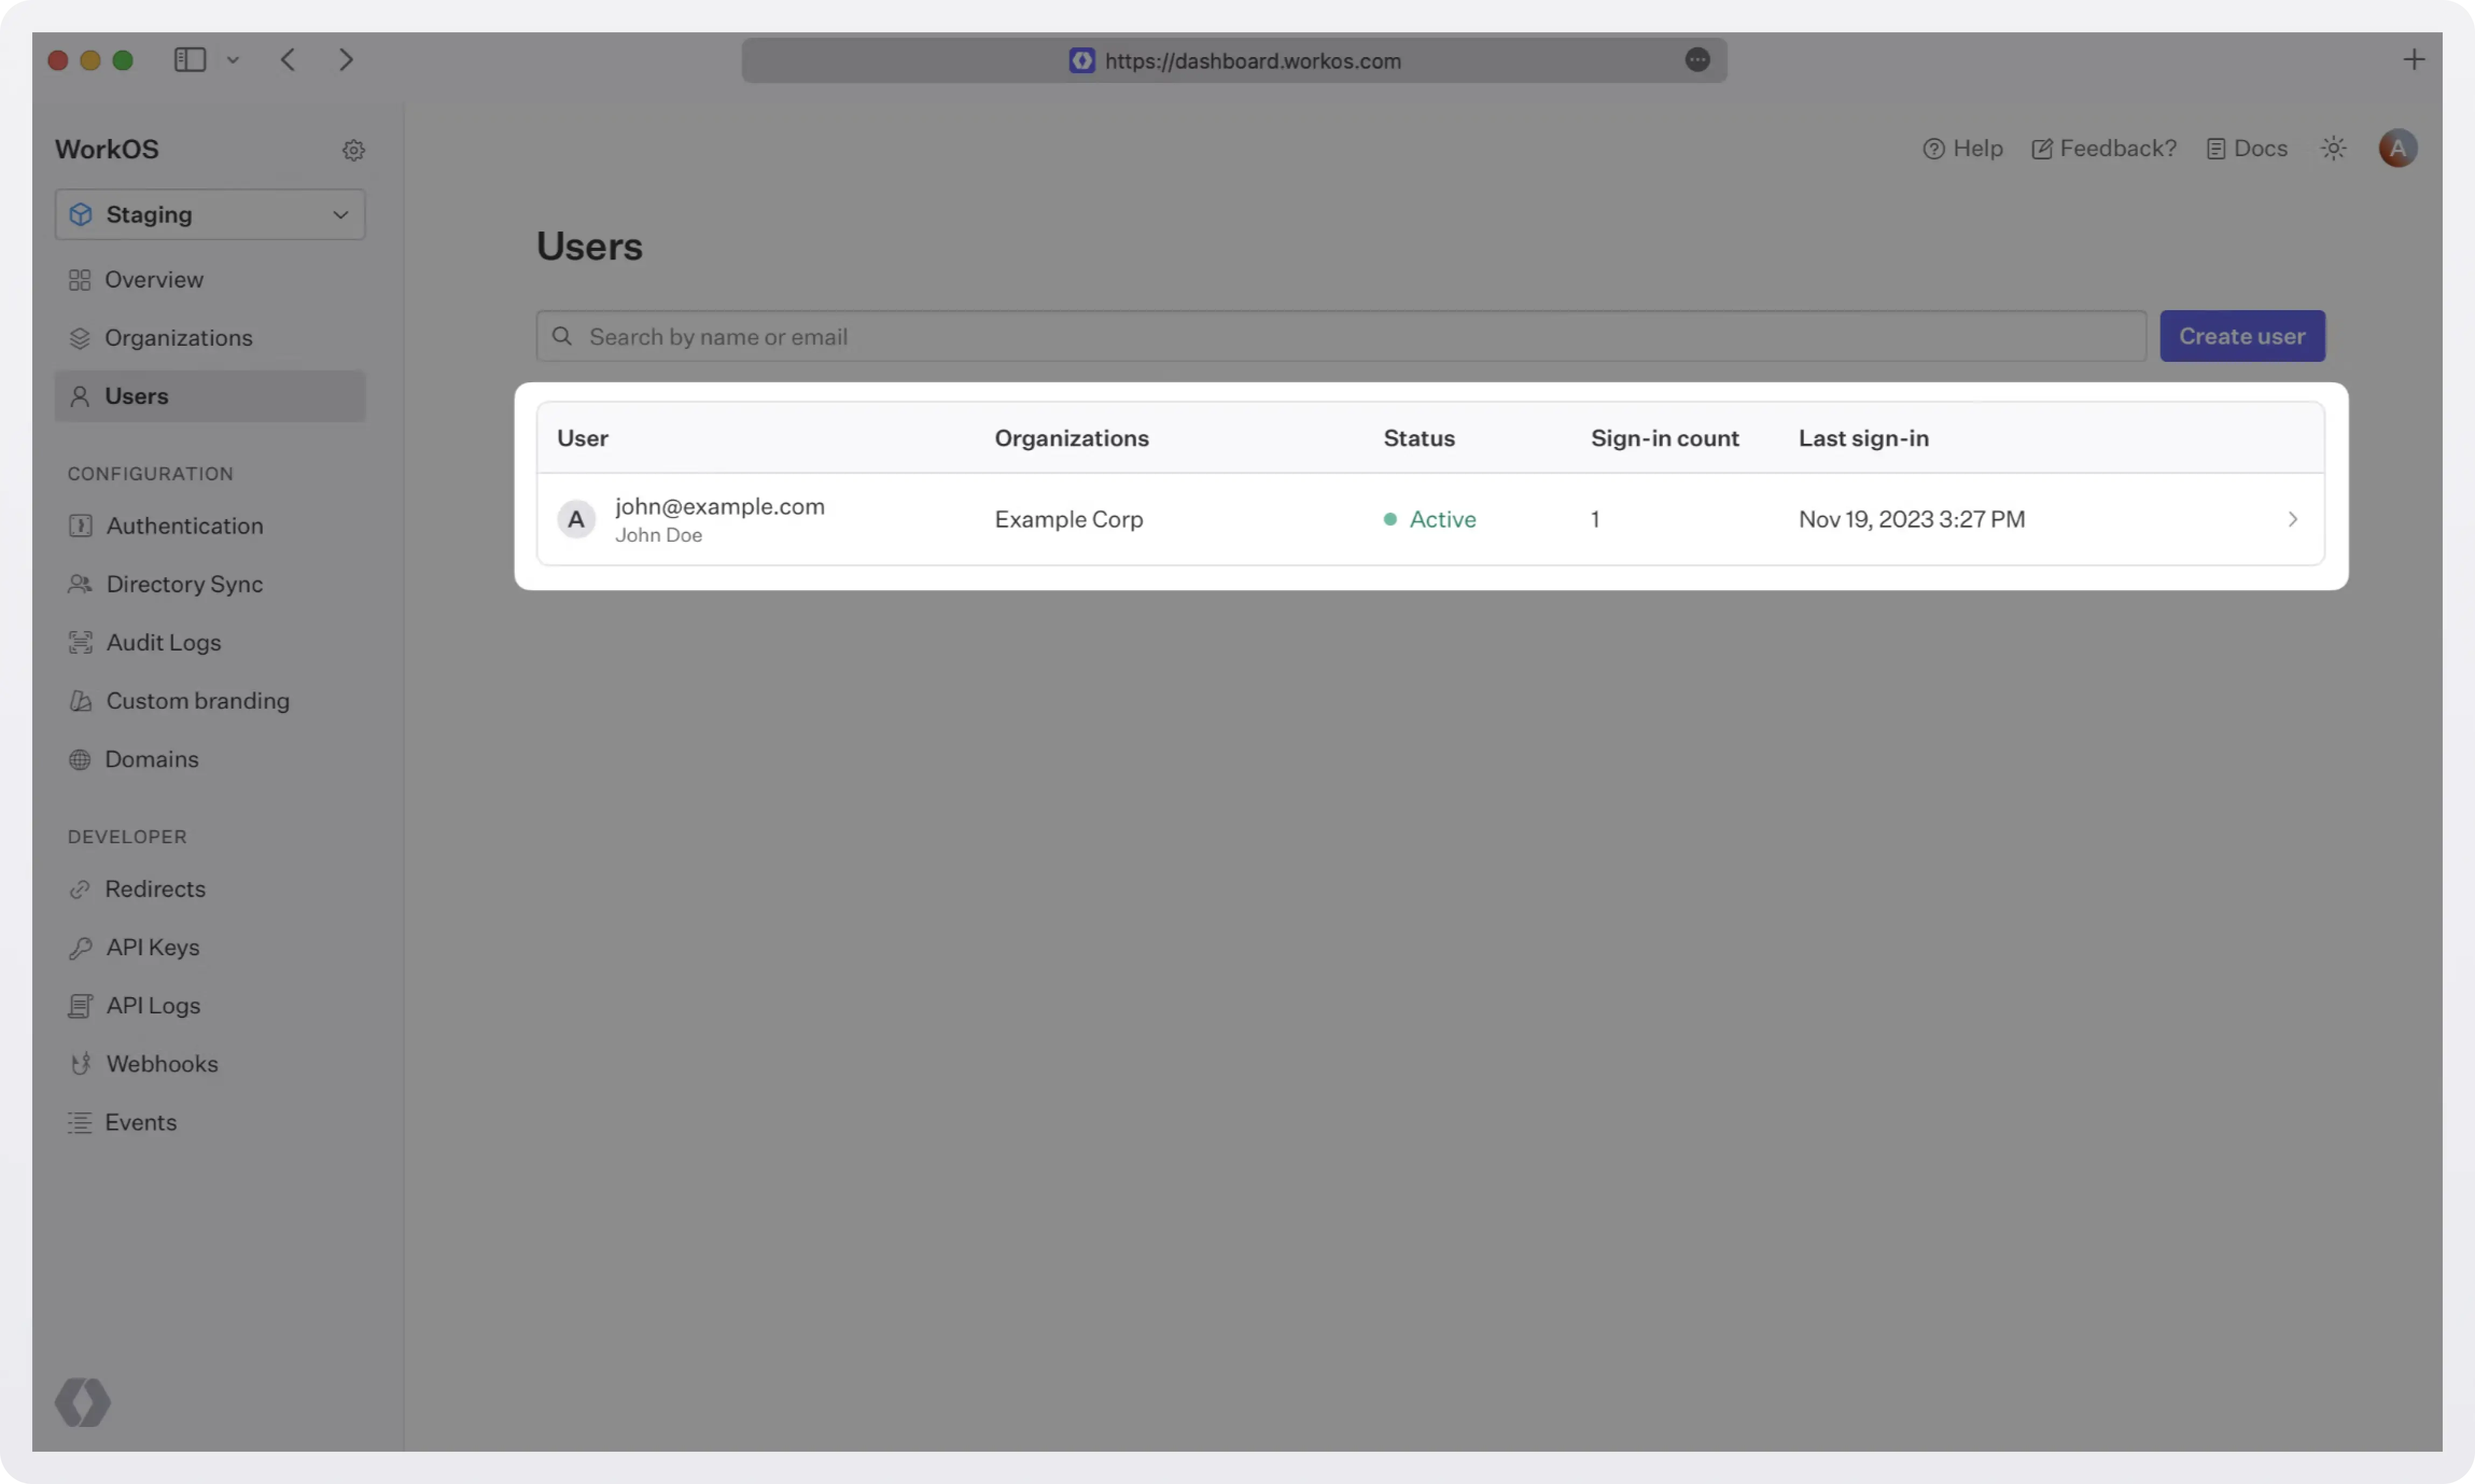Click the Create user button
Viewport: 2475px width, 1484px height.
[x=2242, y=336]
